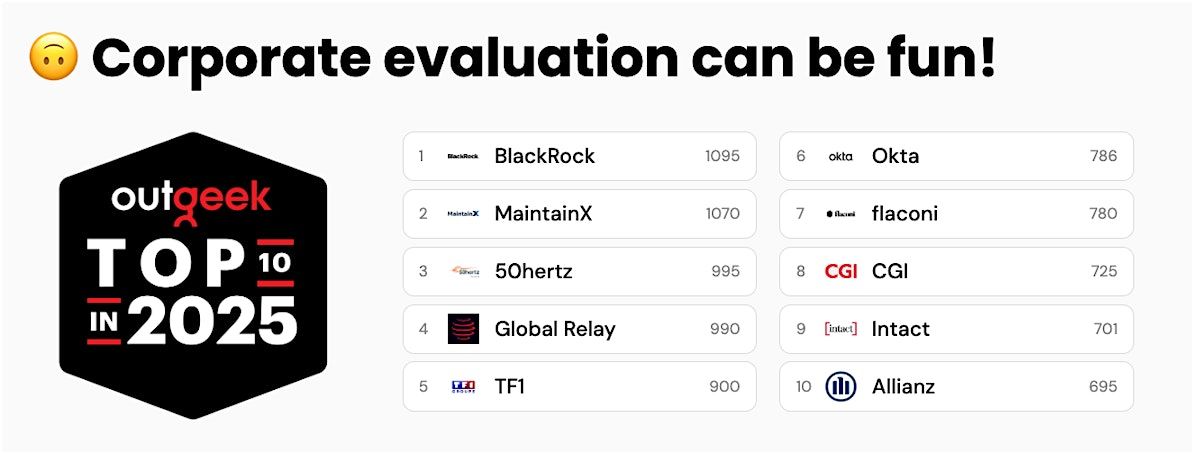1200x454 pixels.
Task: Select the BlackRock company name
Action: tap(544, 156)
